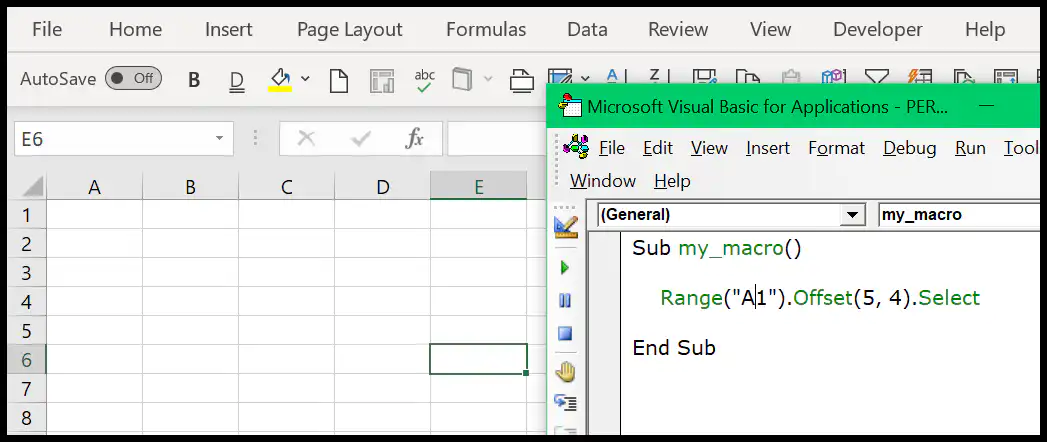Click the spelling check abc icon
Screen dimensions: 1047x442
[425, 80]
